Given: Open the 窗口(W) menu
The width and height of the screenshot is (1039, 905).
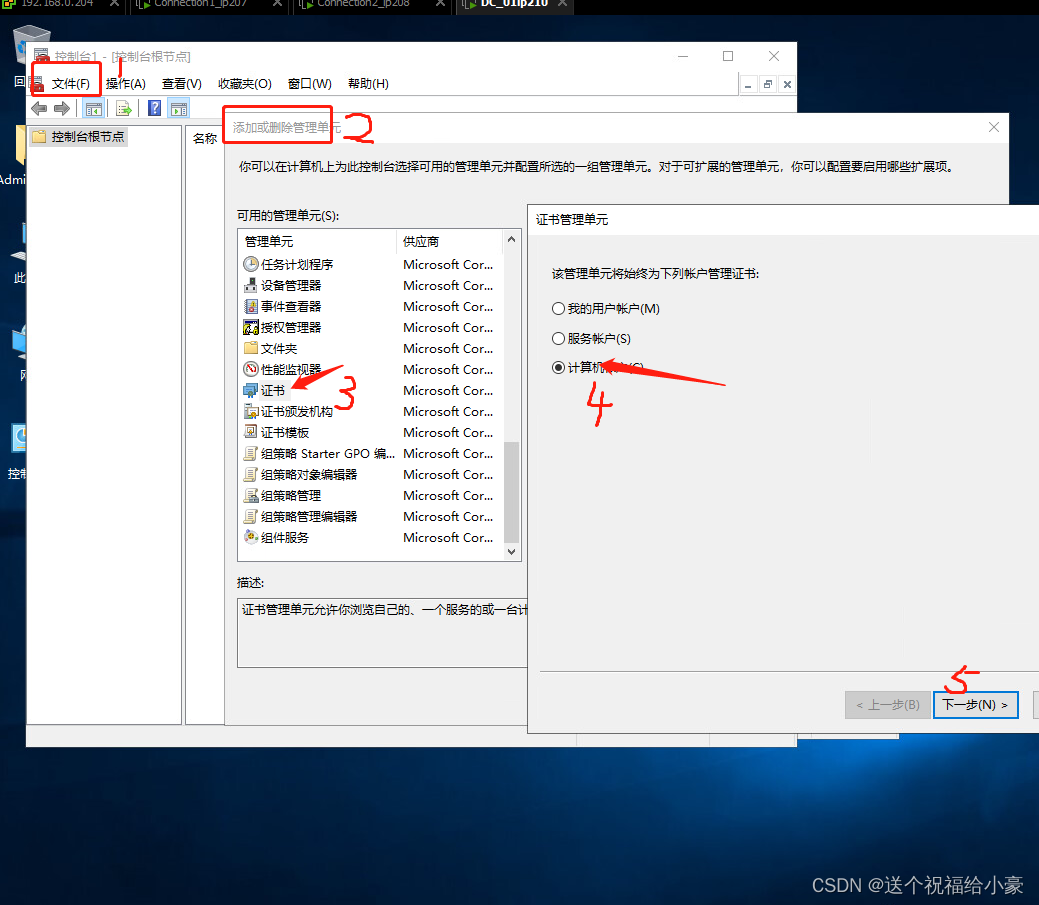Looking at the screenshot, I should 309,84.
